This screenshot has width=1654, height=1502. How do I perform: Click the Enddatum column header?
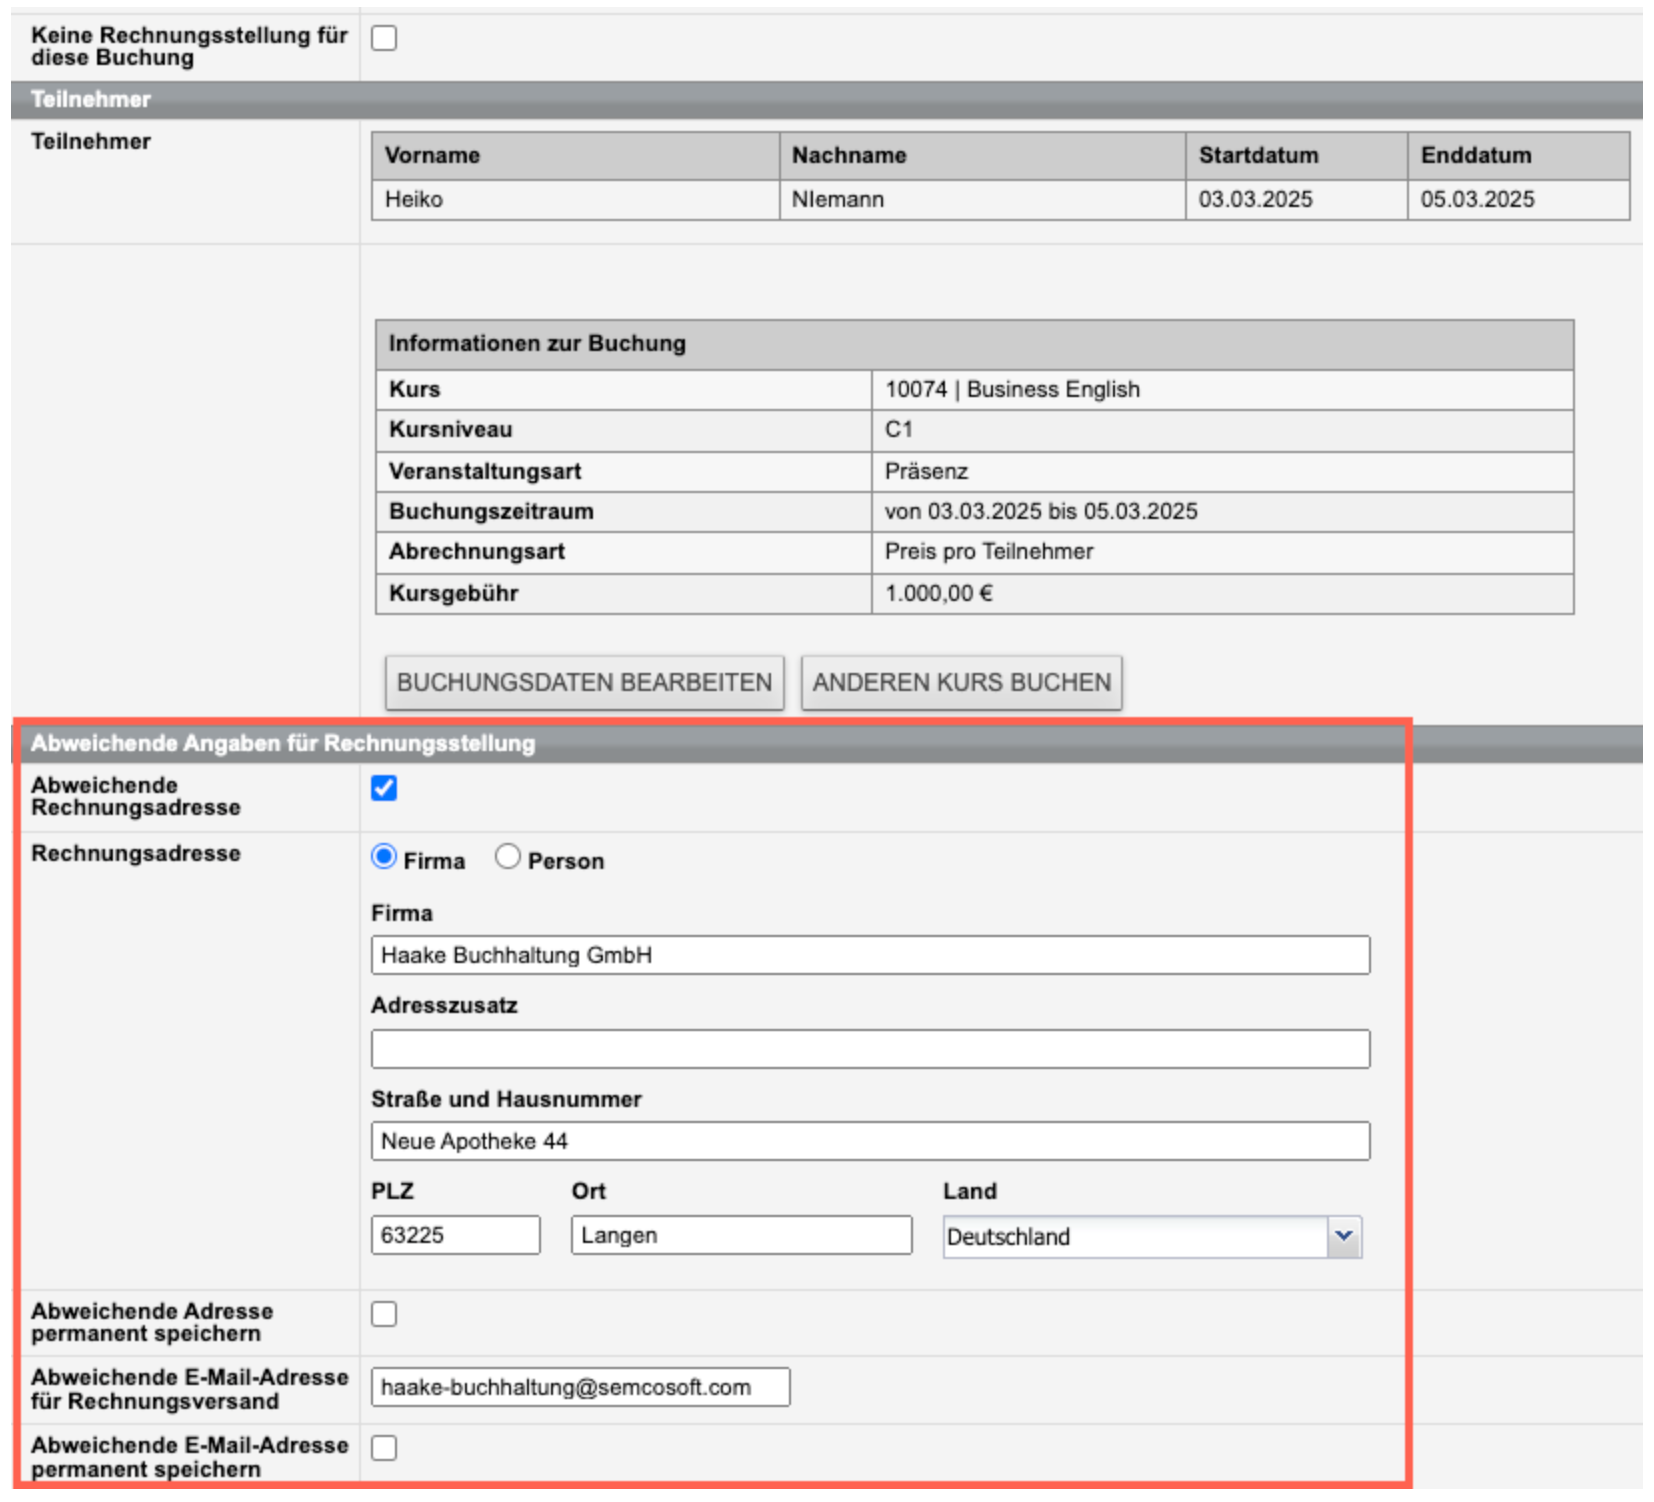[x=1518, y=156]
